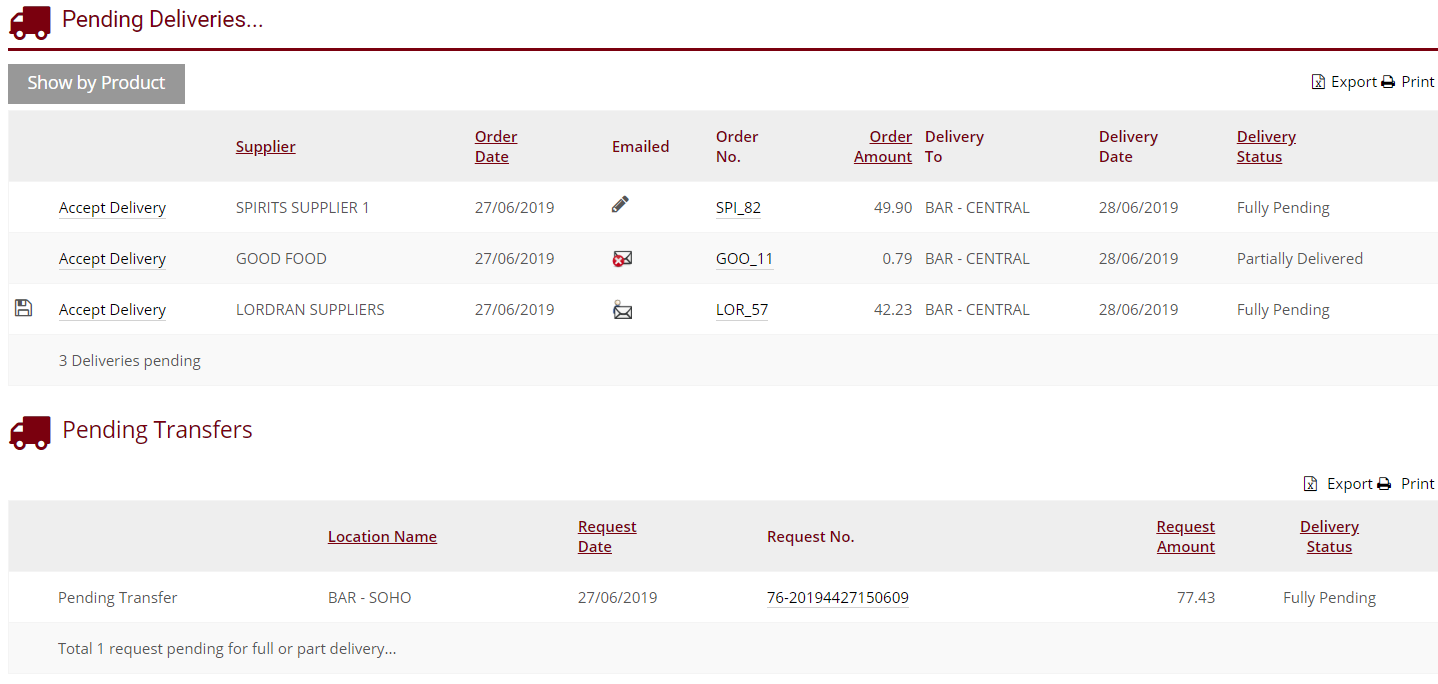
Task: Open transfer request 76-20194427150609
Action: [x=837, y=597]
